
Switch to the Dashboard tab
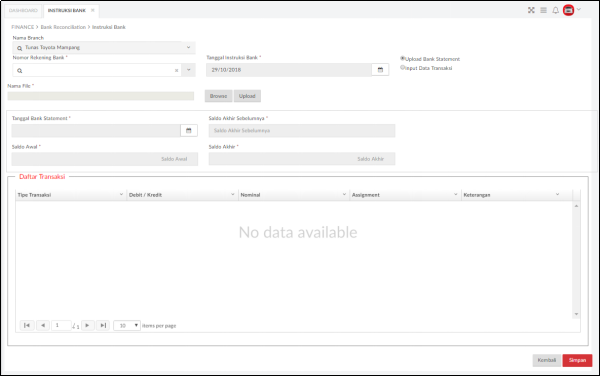coord(23,10)
